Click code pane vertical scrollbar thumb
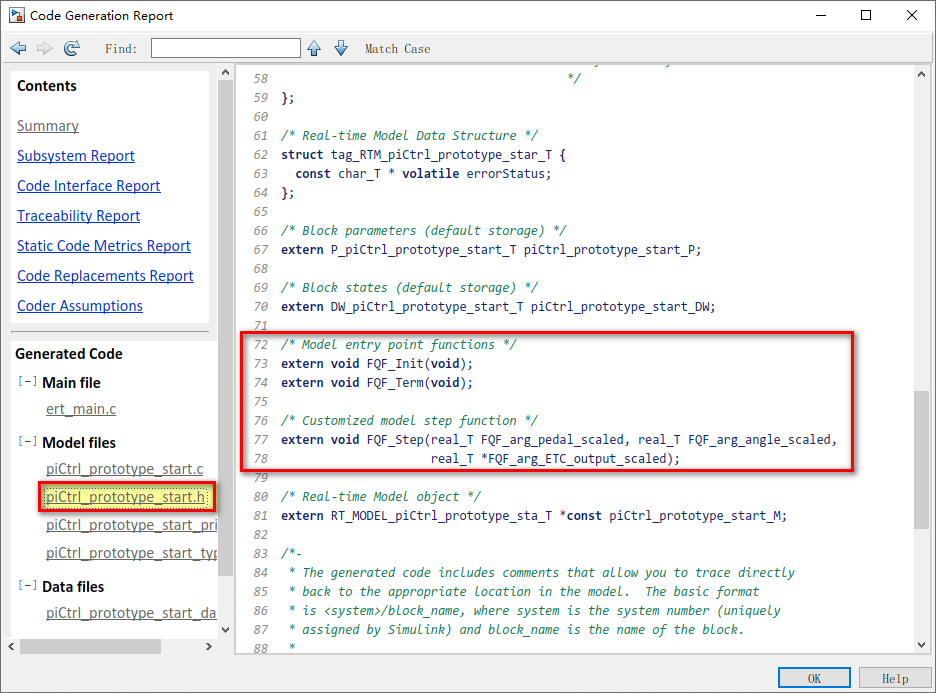This screenshot has width=936, height=693. tap(922, 460)
